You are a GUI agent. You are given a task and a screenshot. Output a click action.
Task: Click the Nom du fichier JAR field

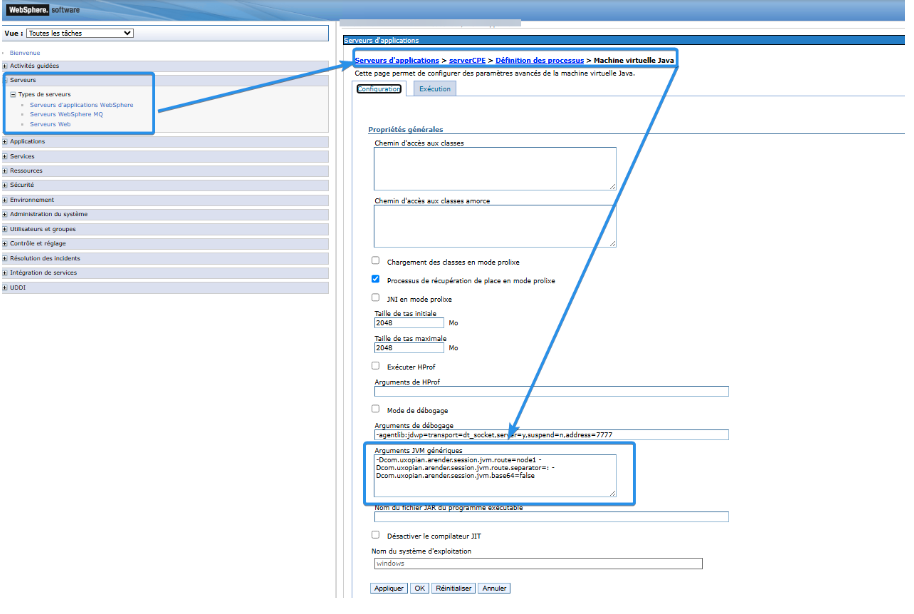click(551, 517)
